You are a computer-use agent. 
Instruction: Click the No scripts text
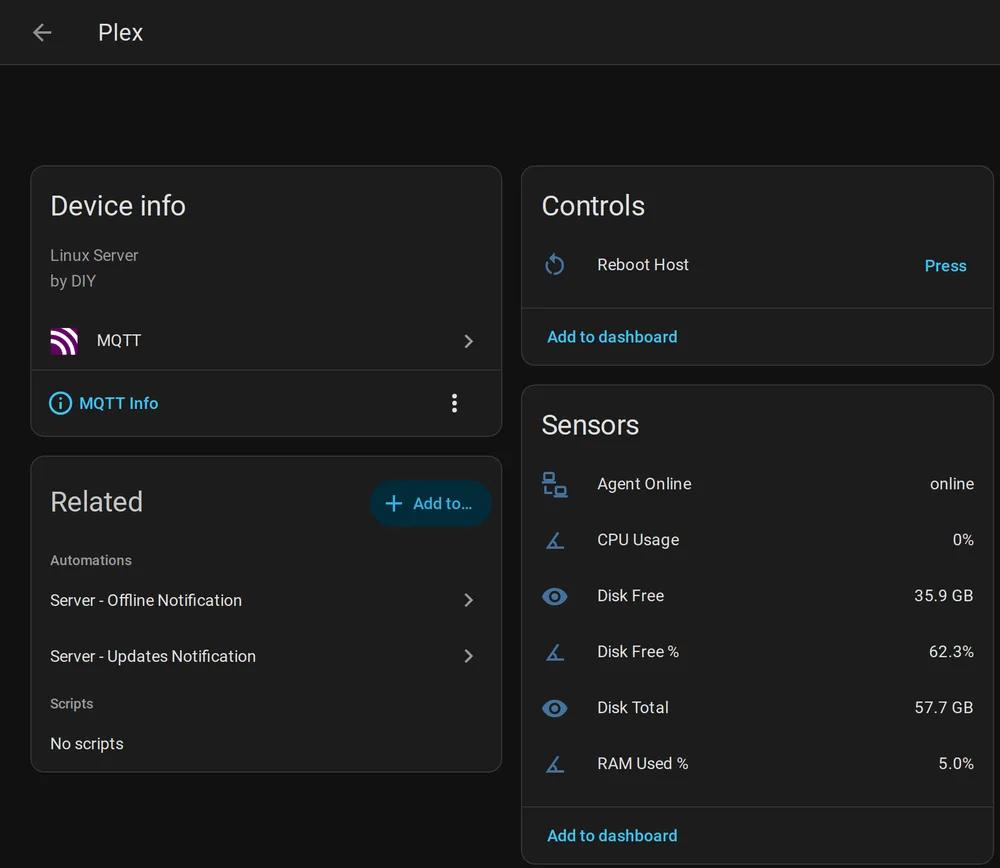(x=87, y=744)
